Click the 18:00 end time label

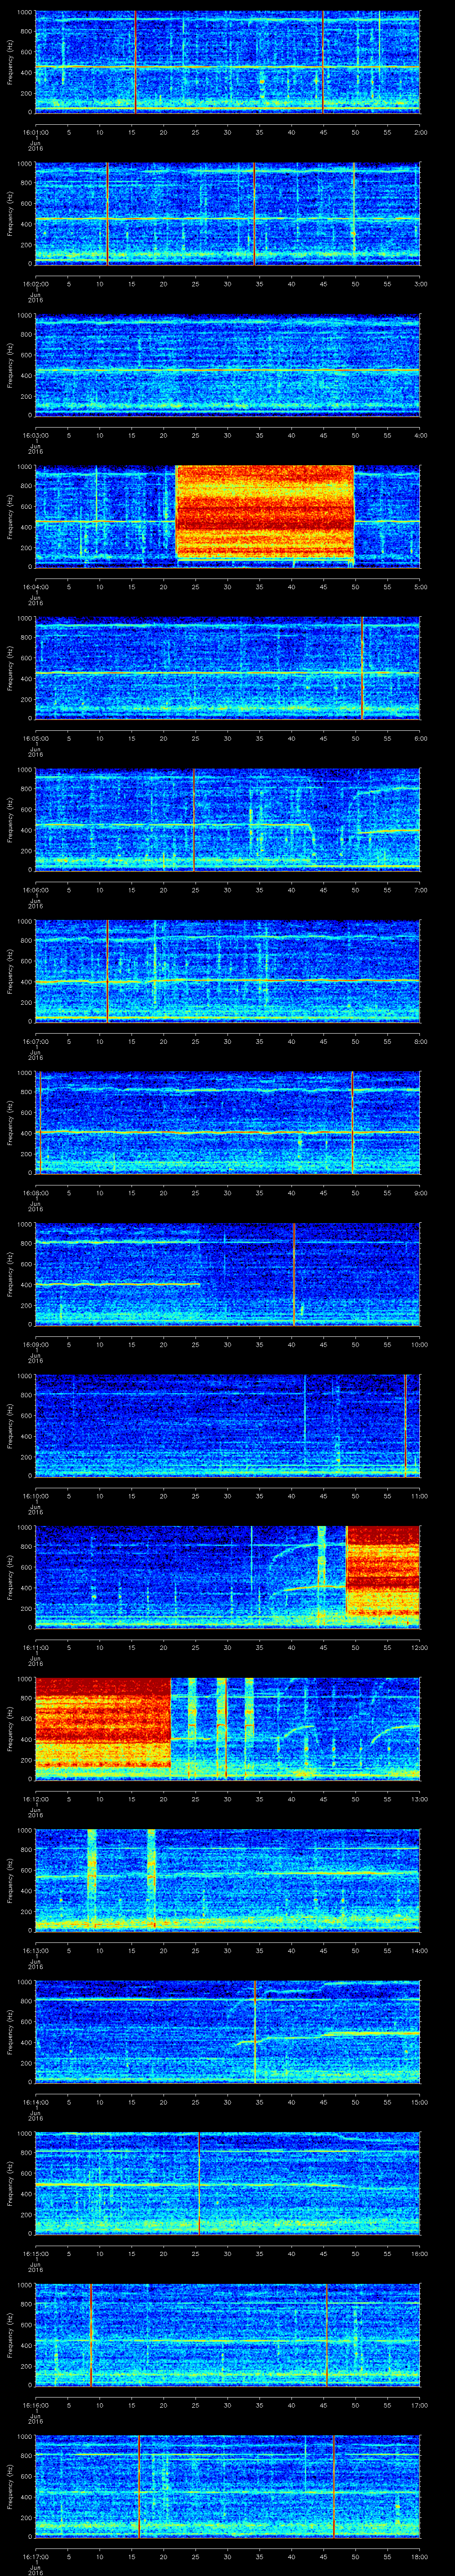[x=419, y=2556]
